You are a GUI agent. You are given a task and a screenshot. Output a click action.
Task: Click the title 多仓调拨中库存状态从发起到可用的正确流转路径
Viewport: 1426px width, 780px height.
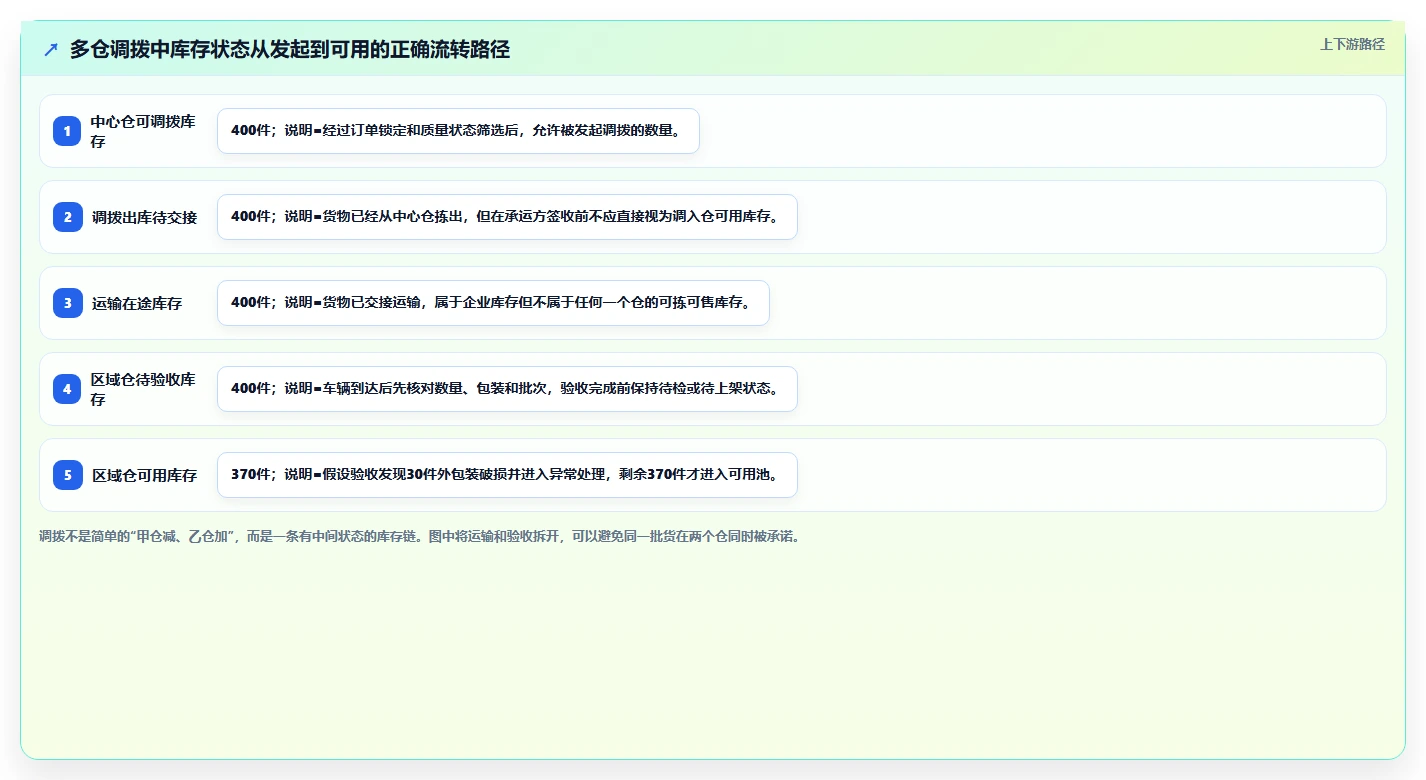290,49
